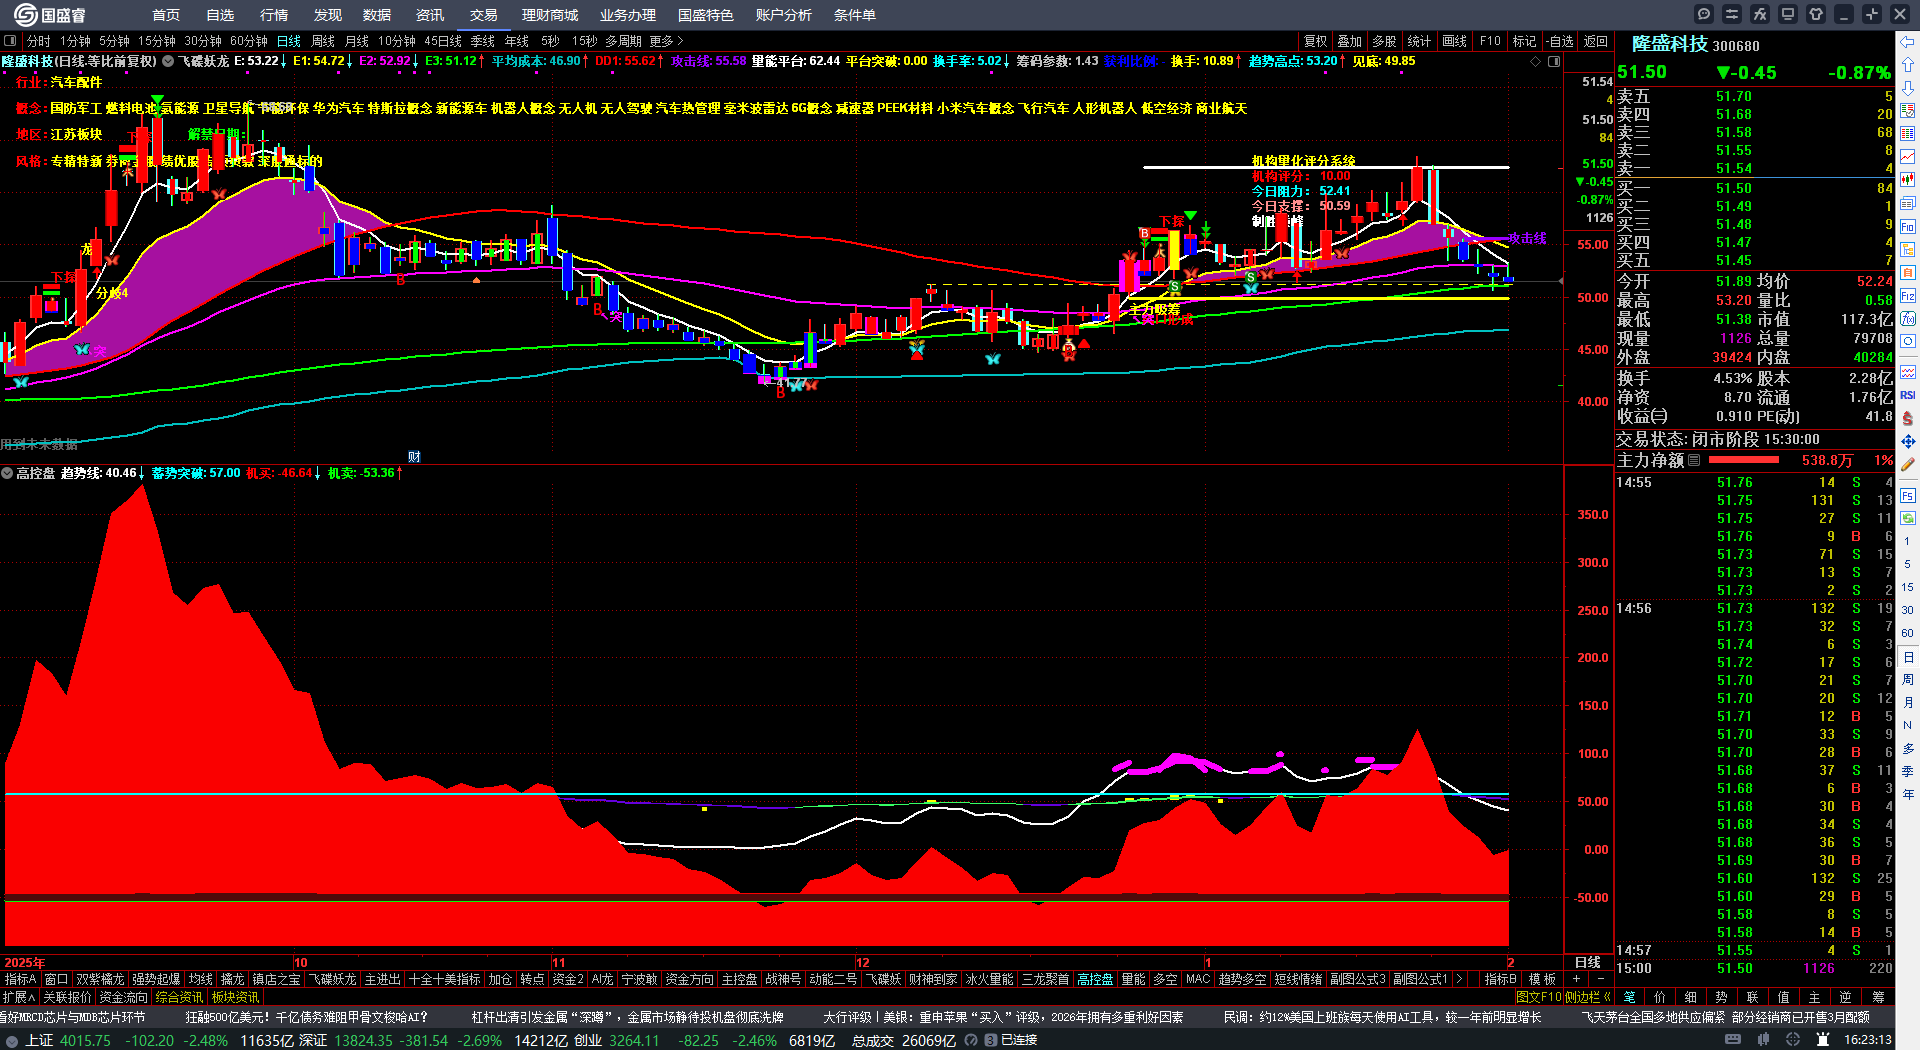This screenshot has width=1920, height=1050.
Task: Switch to the 周线 period tab
Action: (323, 41)
